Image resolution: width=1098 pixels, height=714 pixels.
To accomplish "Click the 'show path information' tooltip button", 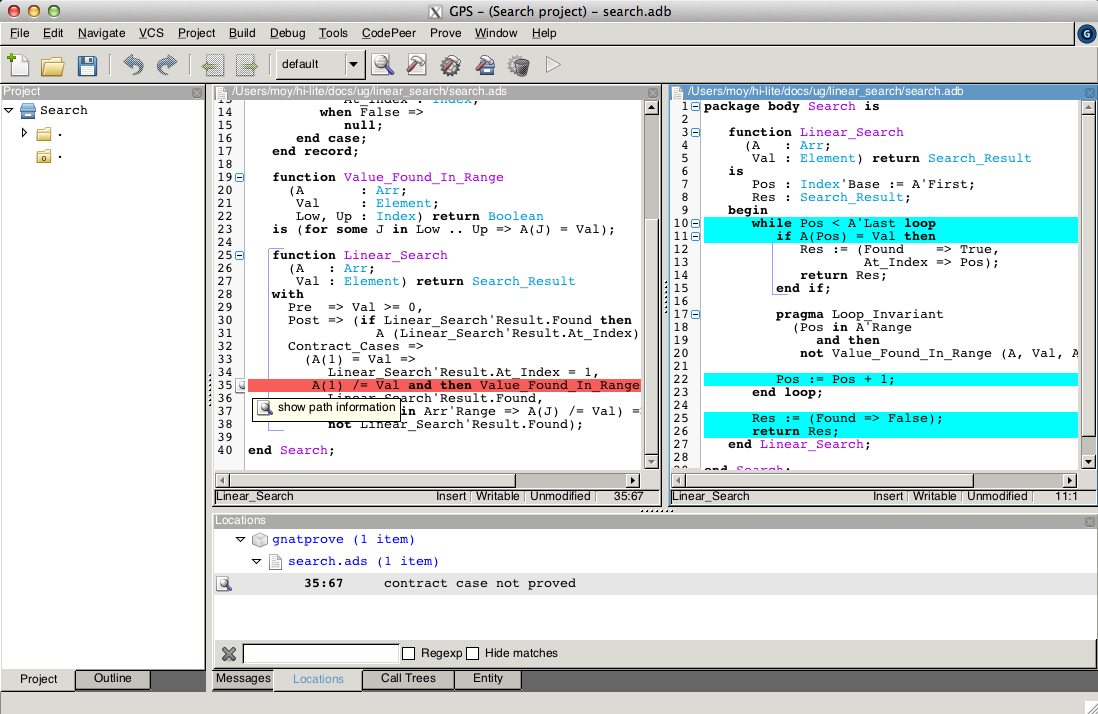I will pos(326,408).
